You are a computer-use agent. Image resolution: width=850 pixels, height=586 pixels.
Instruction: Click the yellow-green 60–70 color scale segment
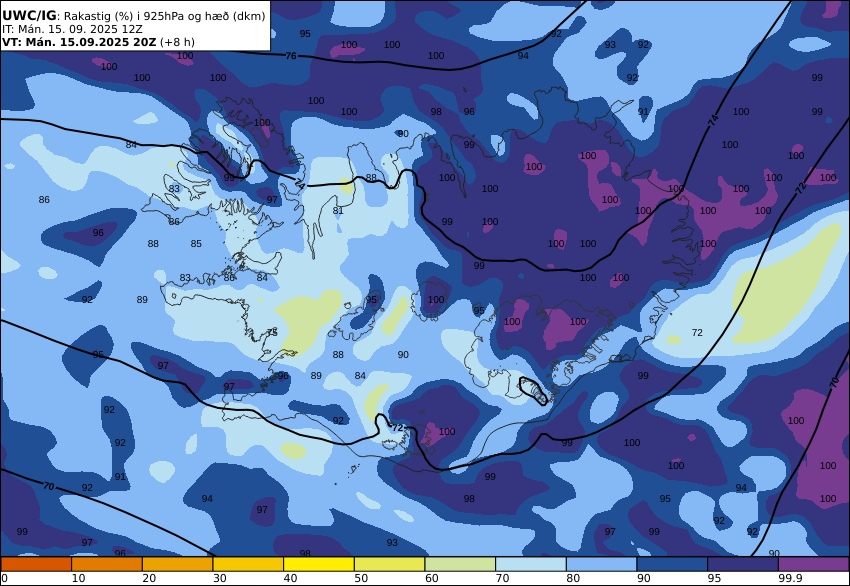(460, 564)
